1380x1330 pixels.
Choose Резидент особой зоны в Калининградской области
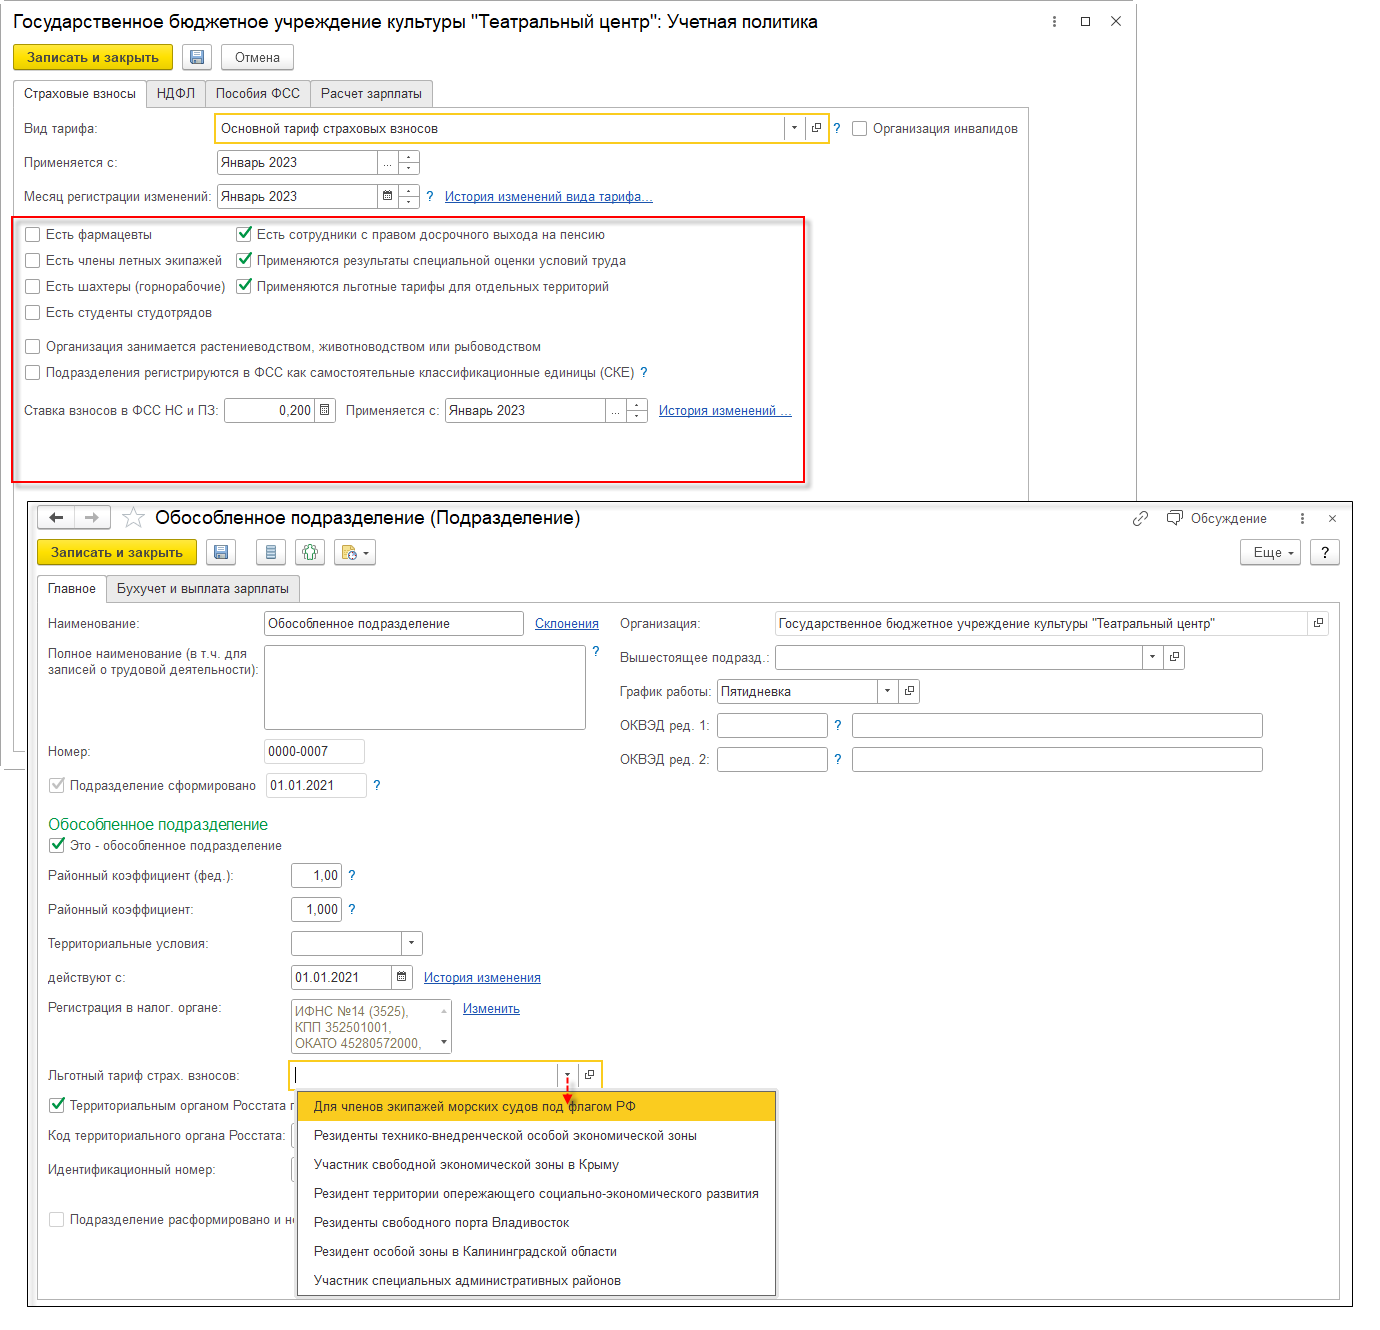537,1251
